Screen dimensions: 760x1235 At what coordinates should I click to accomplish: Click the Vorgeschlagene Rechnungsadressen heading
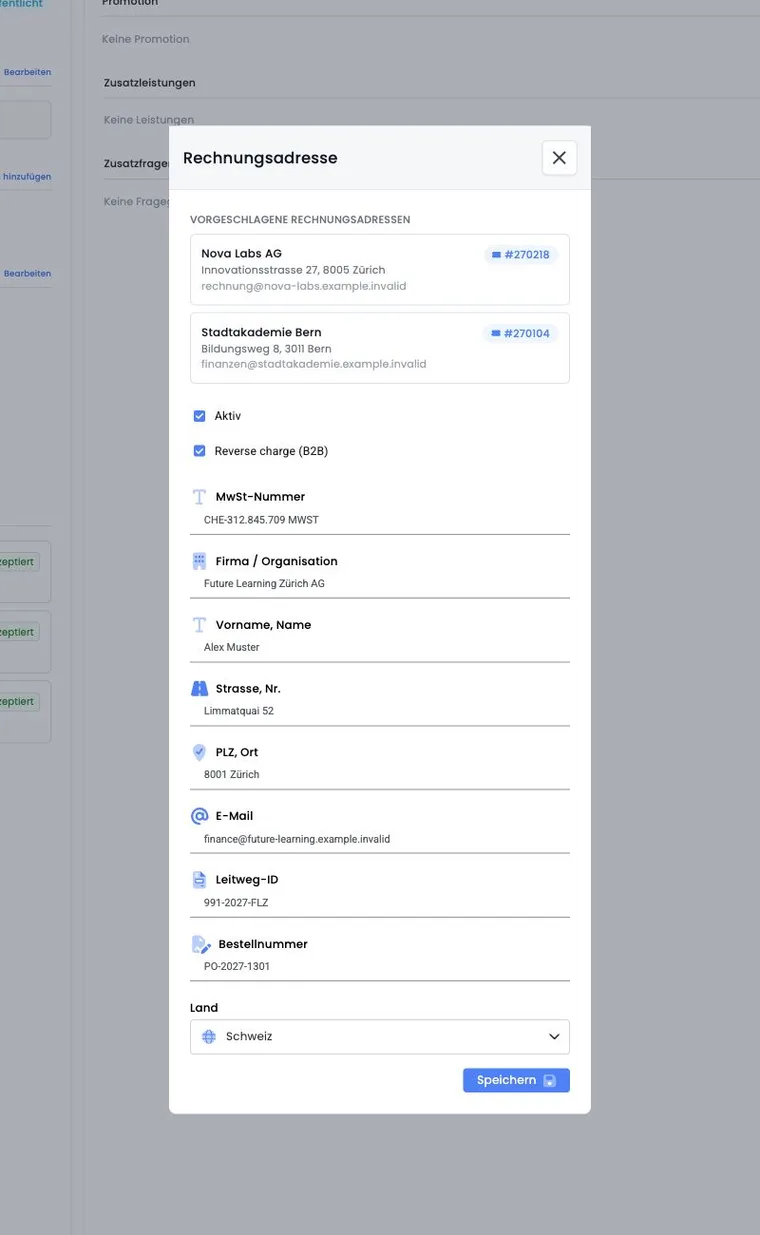coord(300,219)
